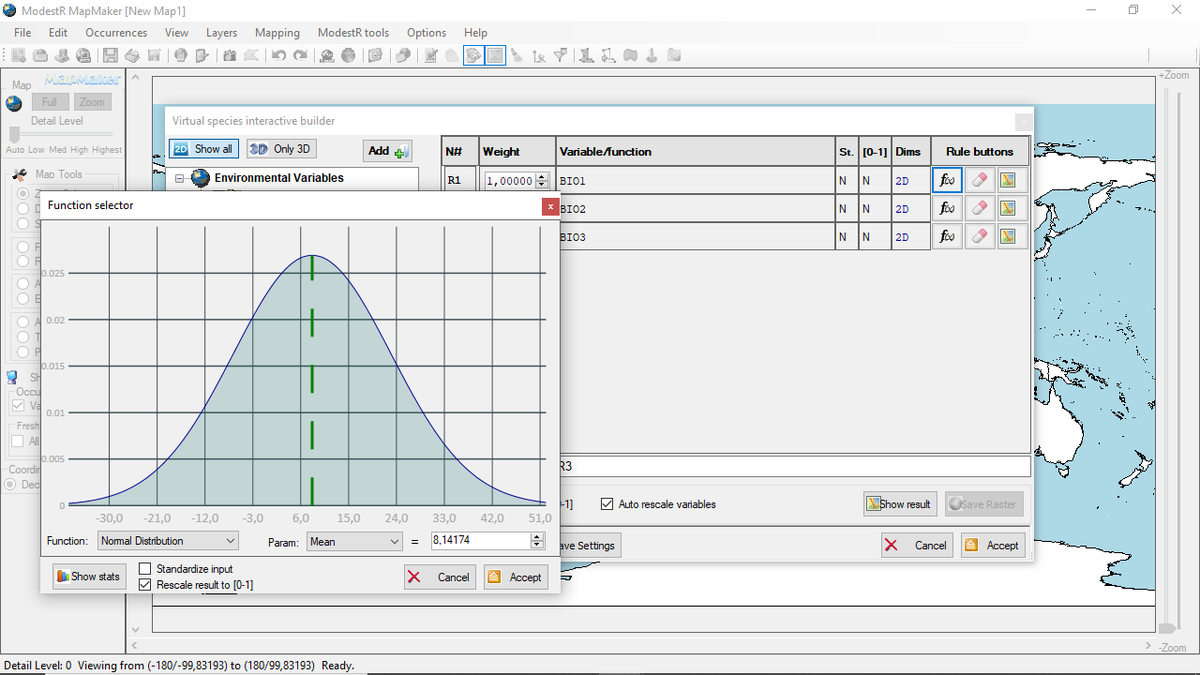
Task: Close the Function selector dialog
Action: (550, 206)
